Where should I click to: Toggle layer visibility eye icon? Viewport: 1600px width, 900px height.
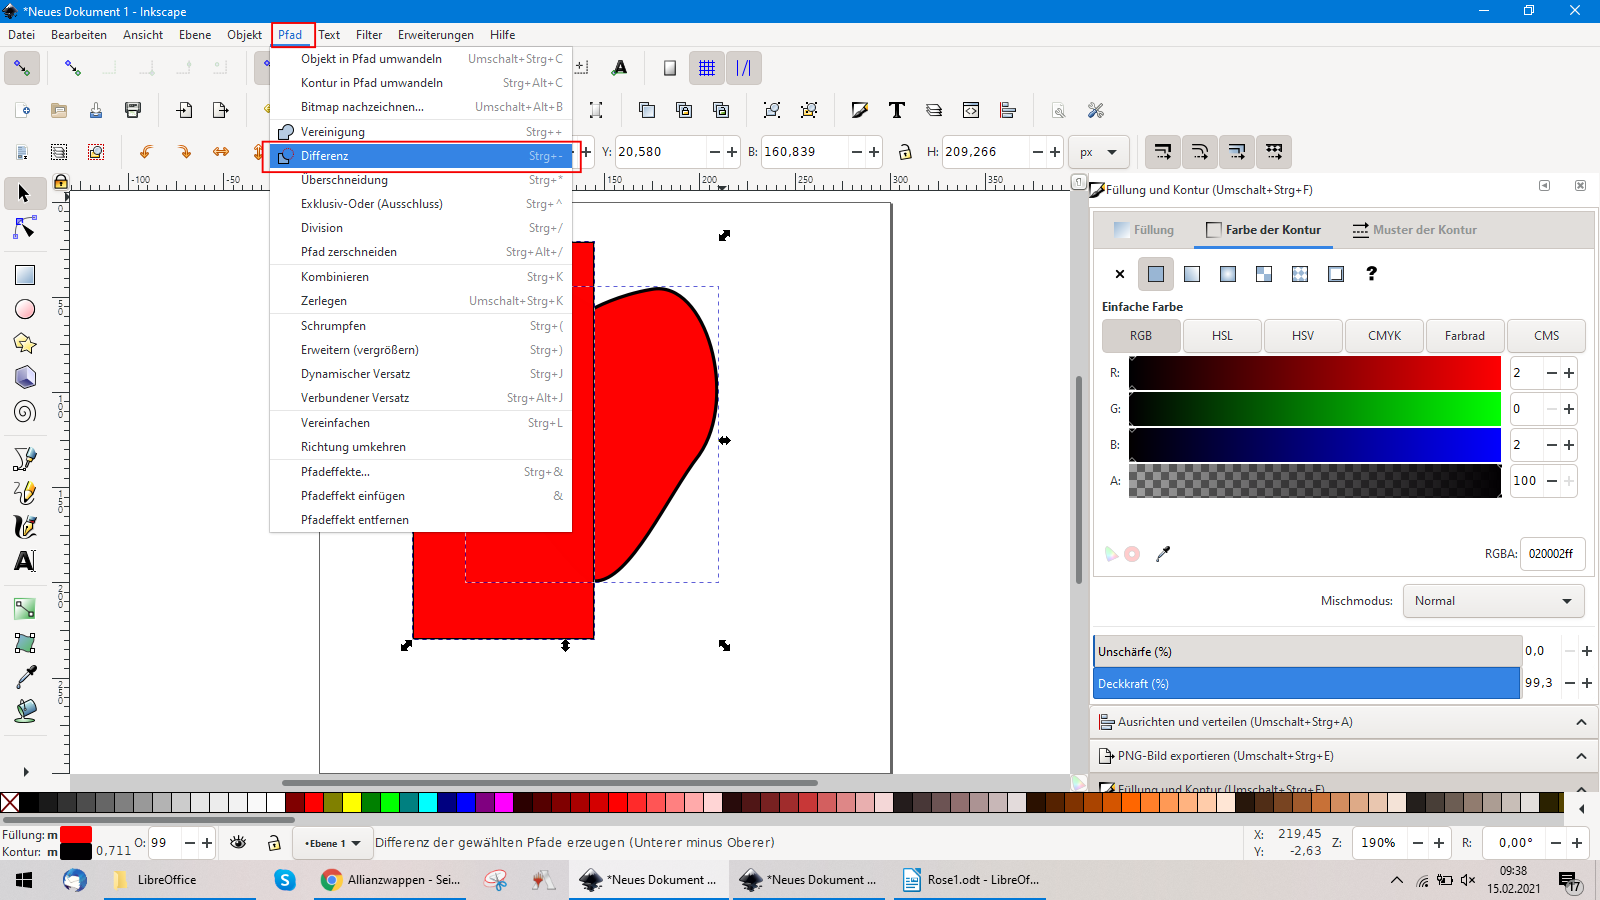(238, 843)
